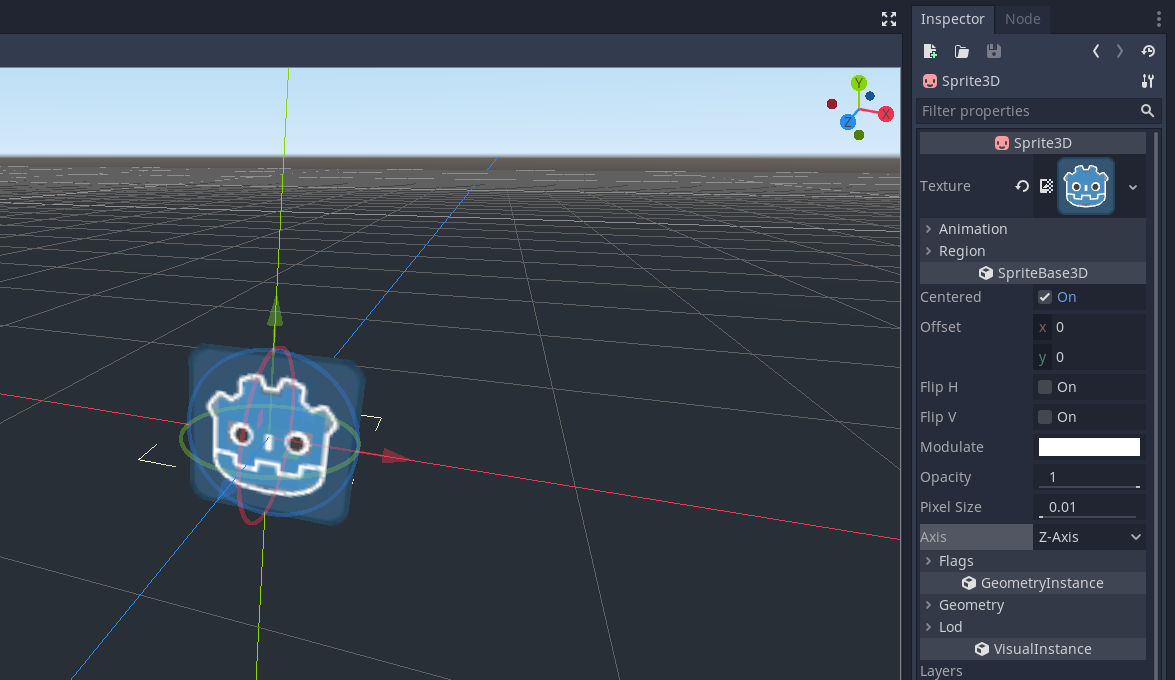Open the Axis dropdown showing Z-Axis
The height and width of the screenshot is (680, 1175).
(1089, 537)
